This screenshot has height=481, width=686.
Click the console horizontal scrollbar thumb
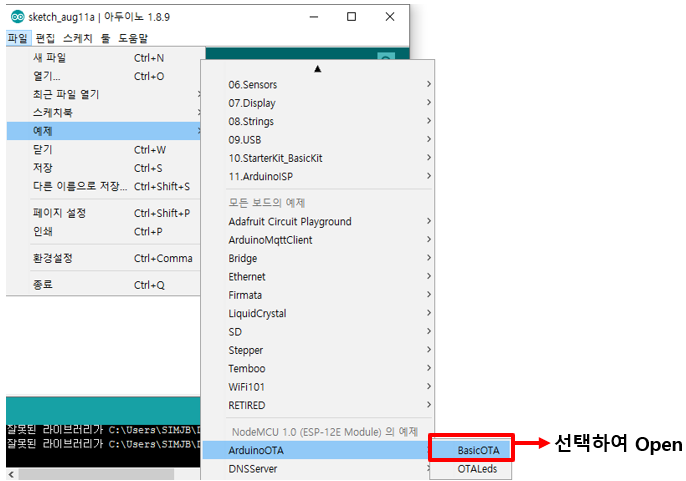tap(96, 474)
